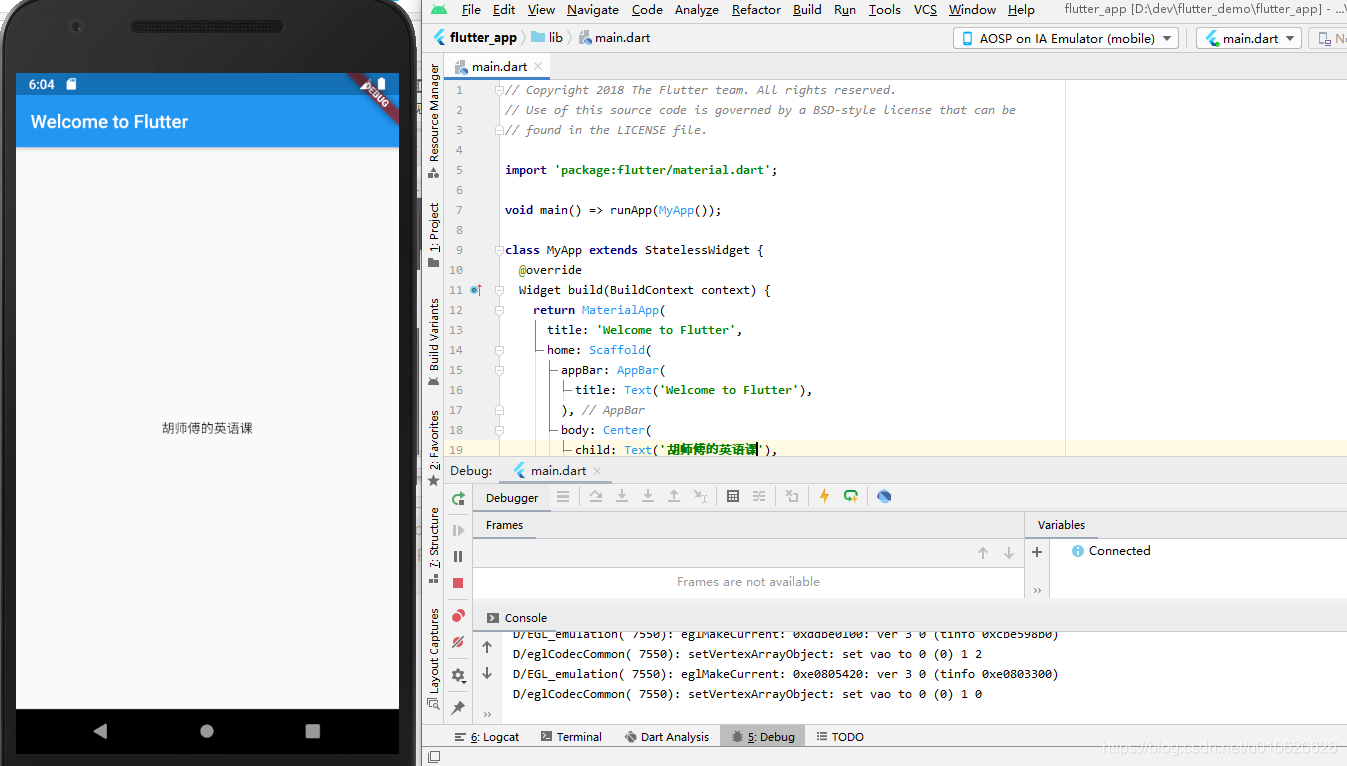Click the Resume Program icon

458,530
